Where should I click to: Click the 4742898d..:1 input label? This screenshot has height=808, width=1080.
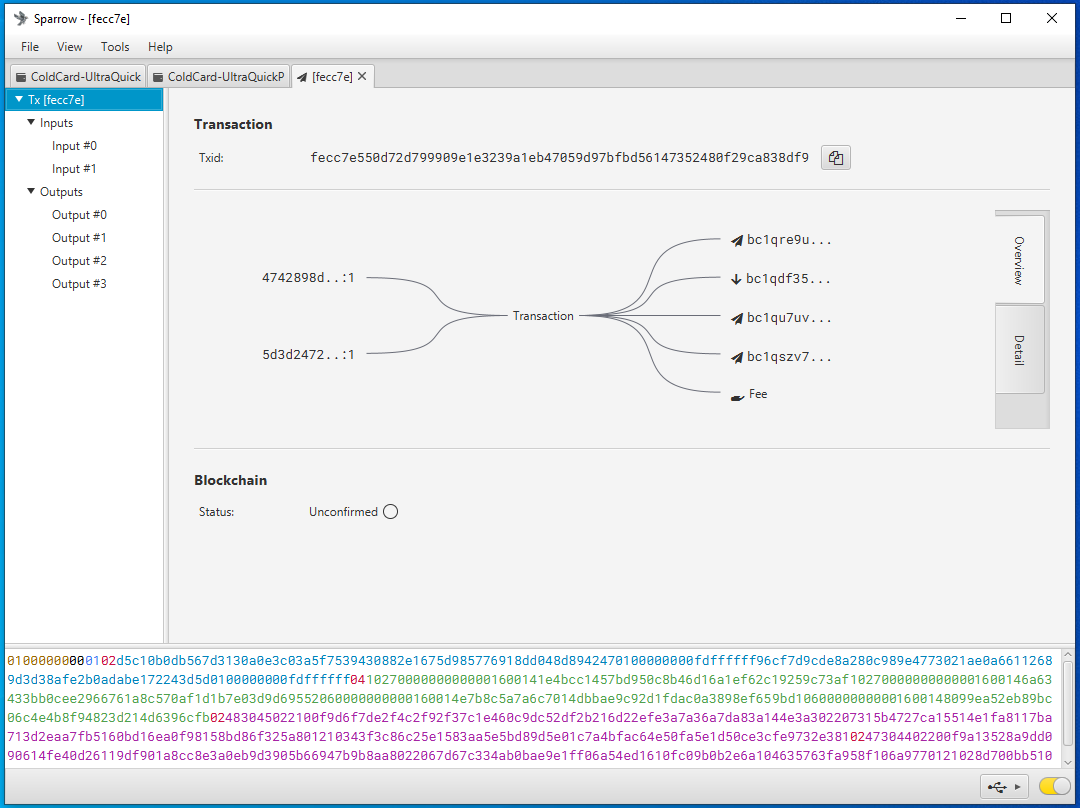[x=308, y=278]
